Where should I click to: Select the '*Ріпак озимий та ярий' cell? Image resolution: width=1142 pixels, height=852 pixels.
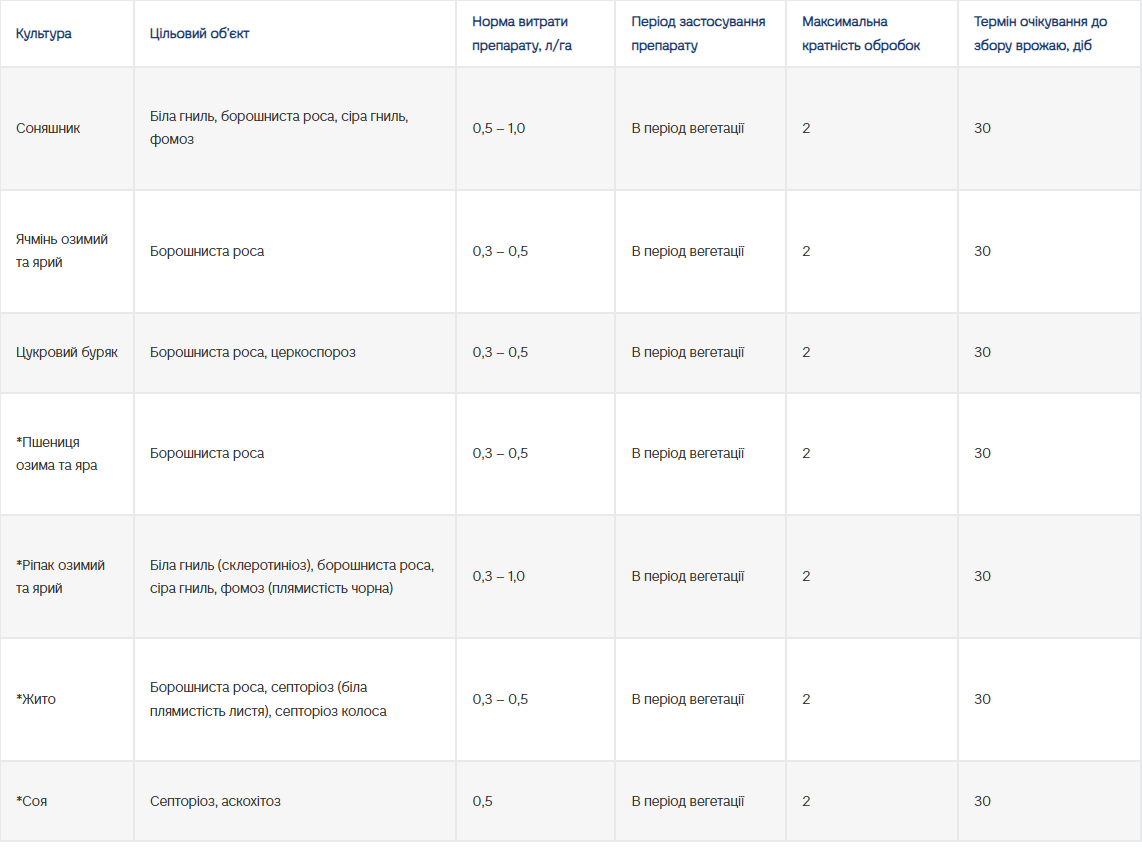[x=60, y=577]
